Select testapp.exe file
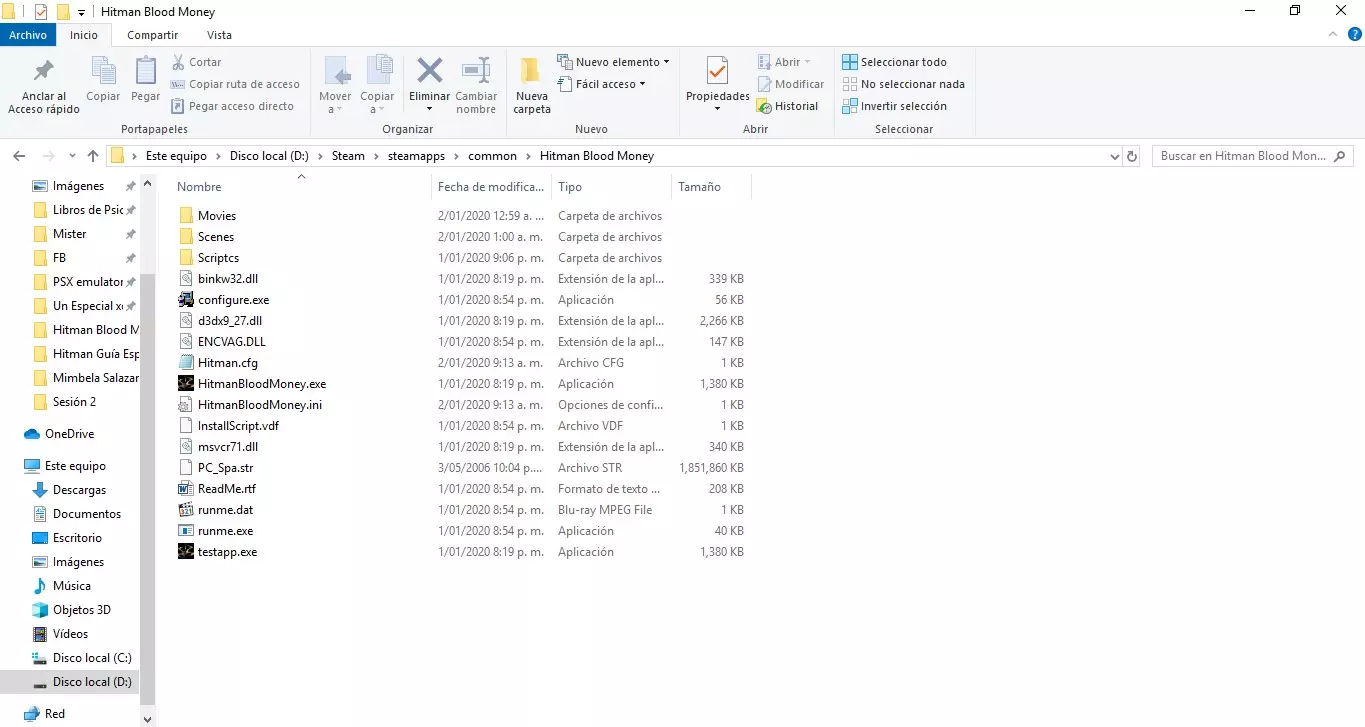The image size is (1365, 727). [227, 552]
